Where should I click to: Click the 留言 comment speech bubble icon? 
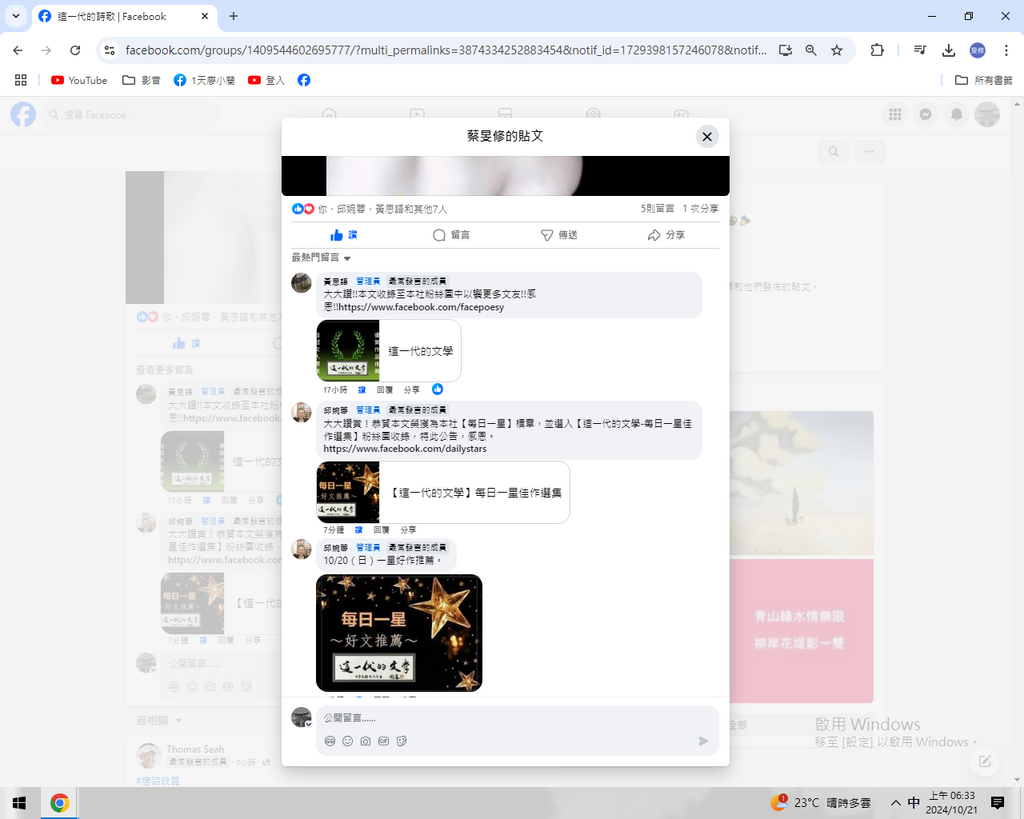(439, 235)
